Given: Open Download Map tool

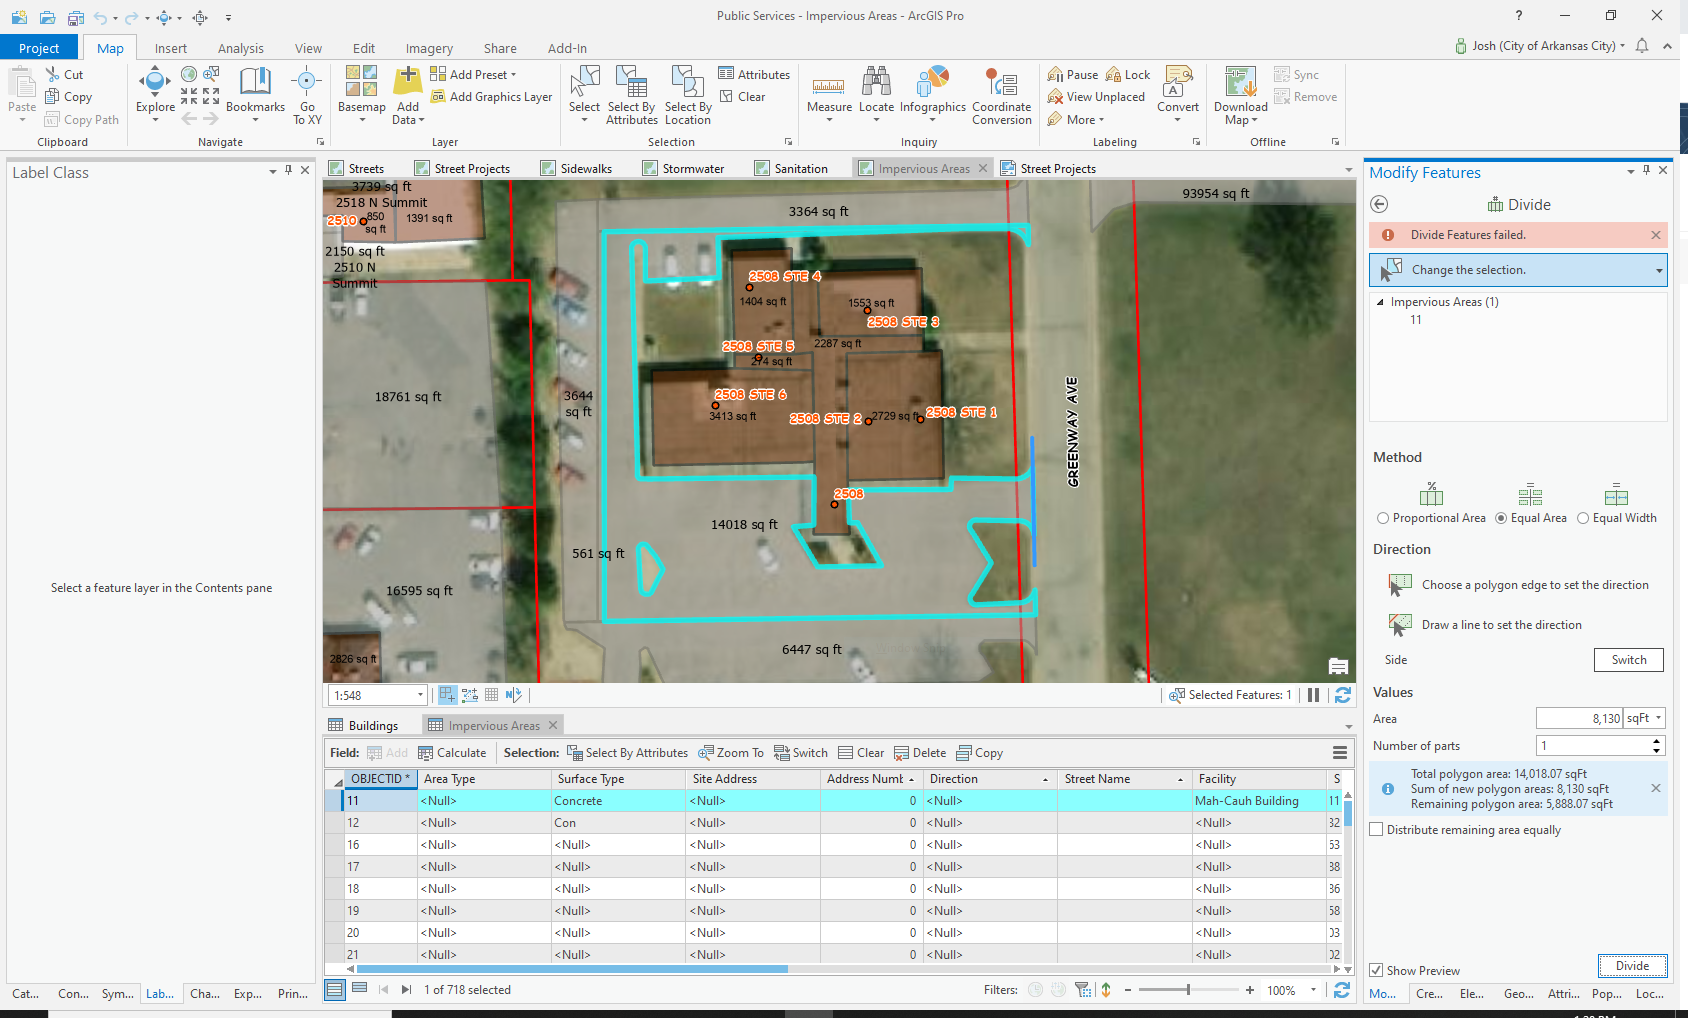Looking at the screenshot, I should pos(1240,95).
